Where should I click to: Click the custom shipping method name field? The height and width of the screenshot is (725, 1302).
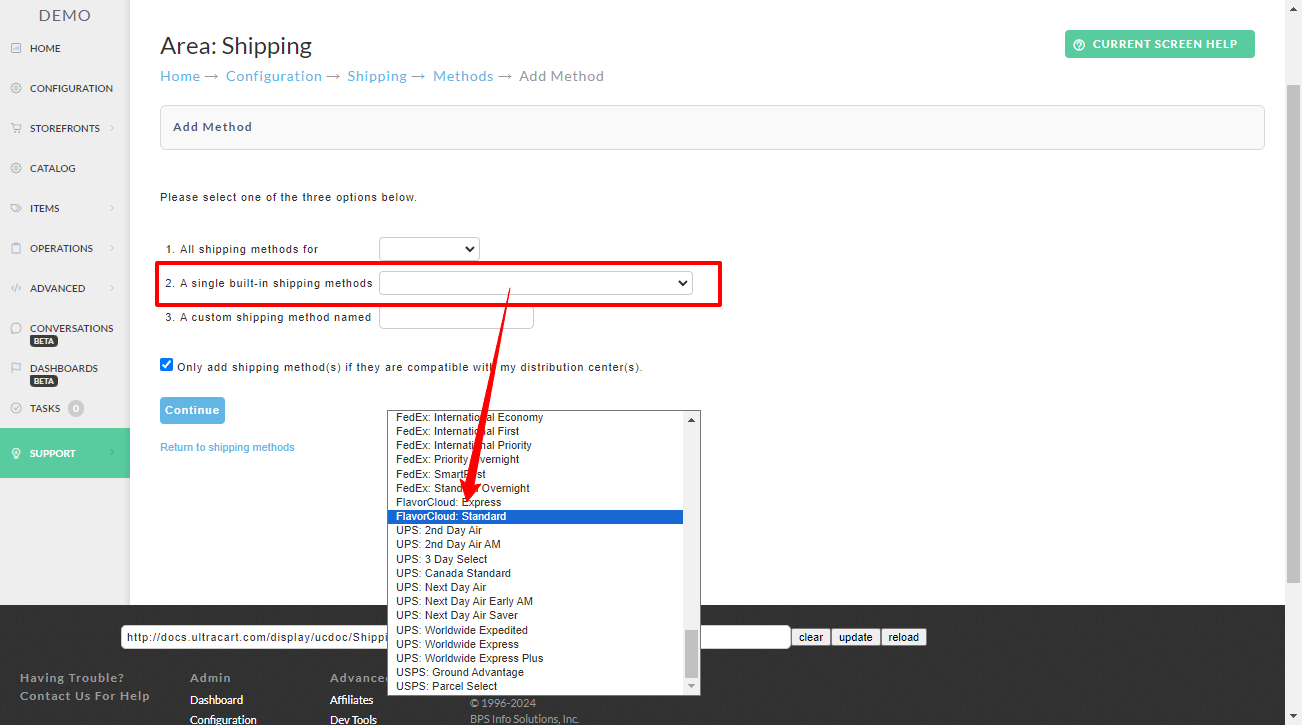pyautogui.click(x=456, y=317)
